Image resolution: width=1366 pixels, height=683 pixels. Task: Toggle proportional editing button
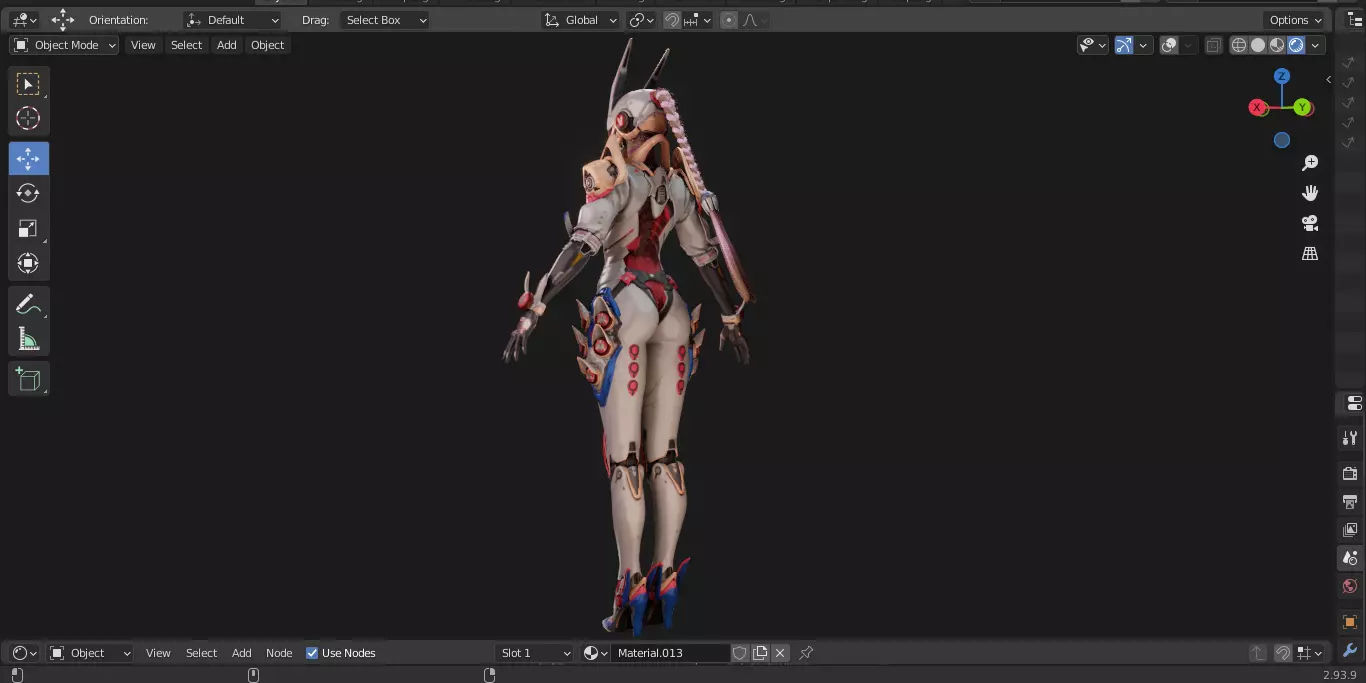(728, 20)
